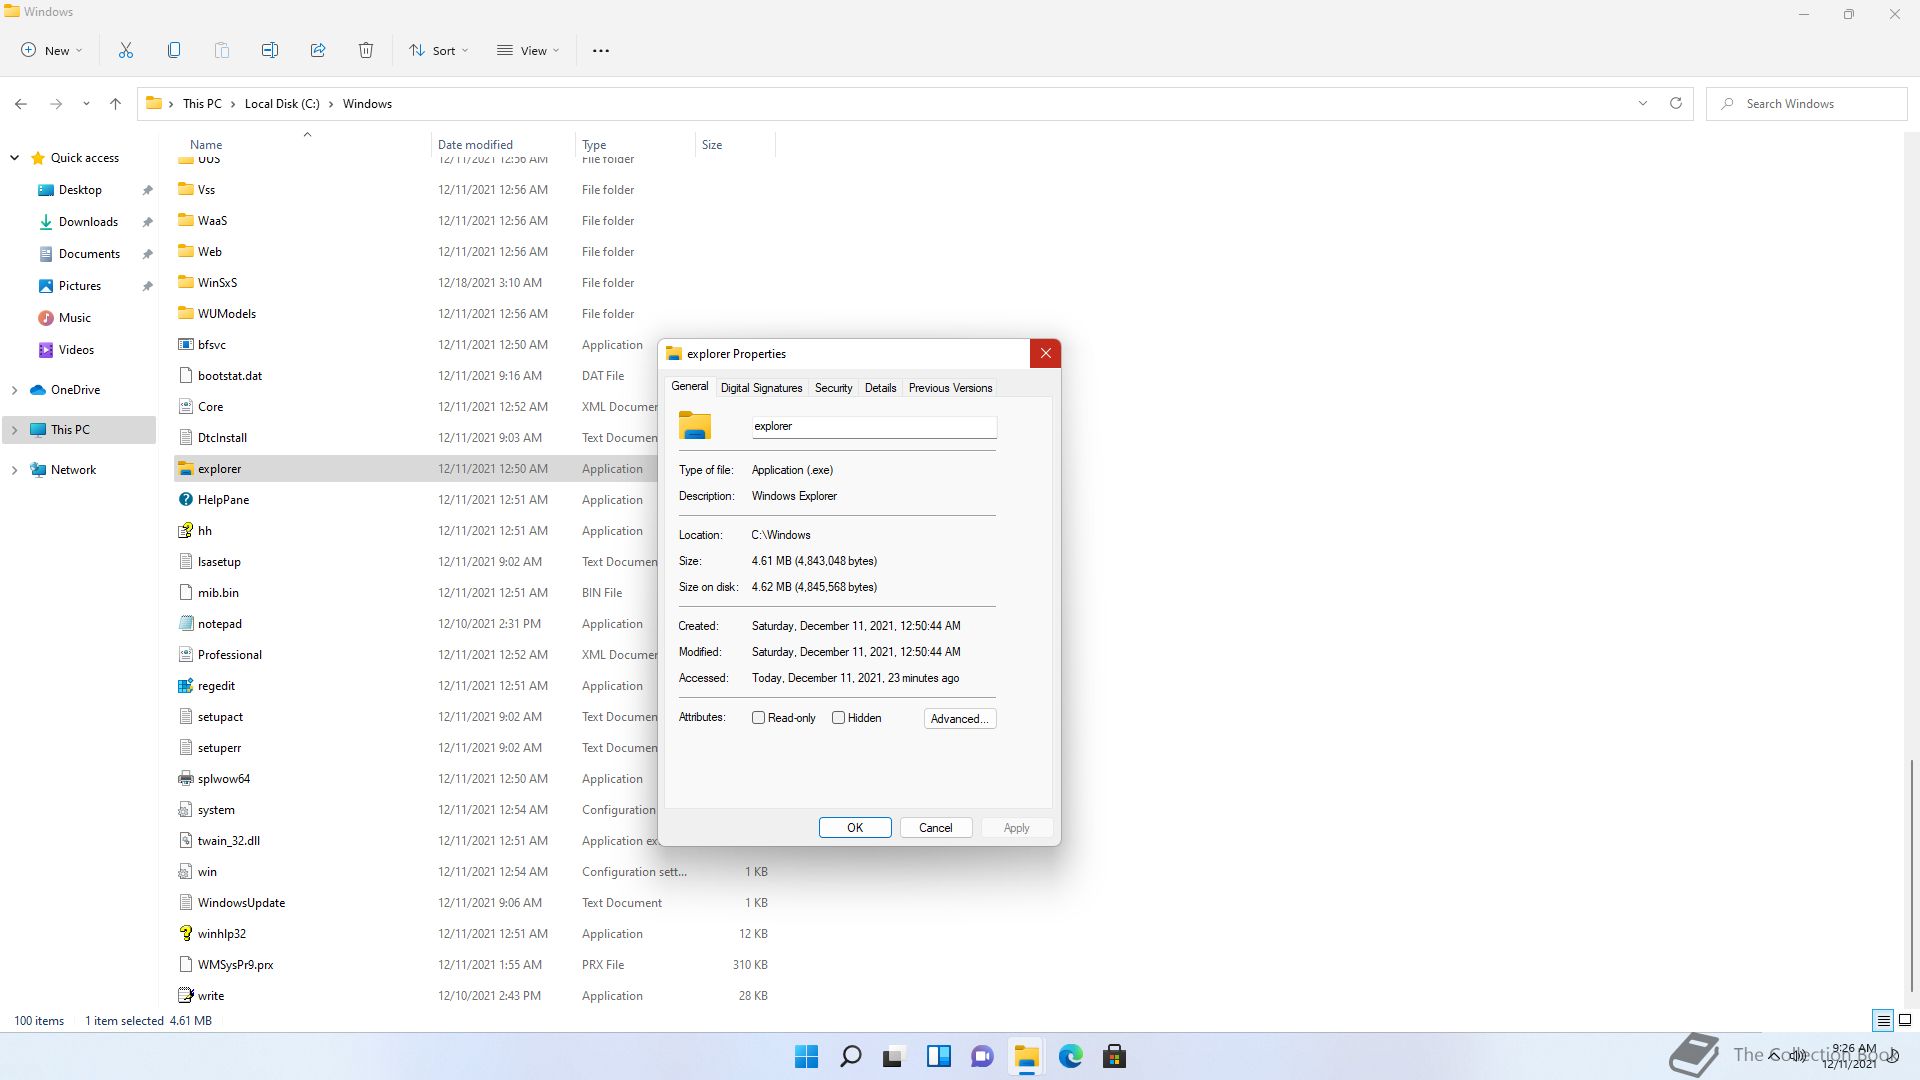Click OK in explorer Properties
Screen dimensions: 1920x1080
tap(855, 828)
